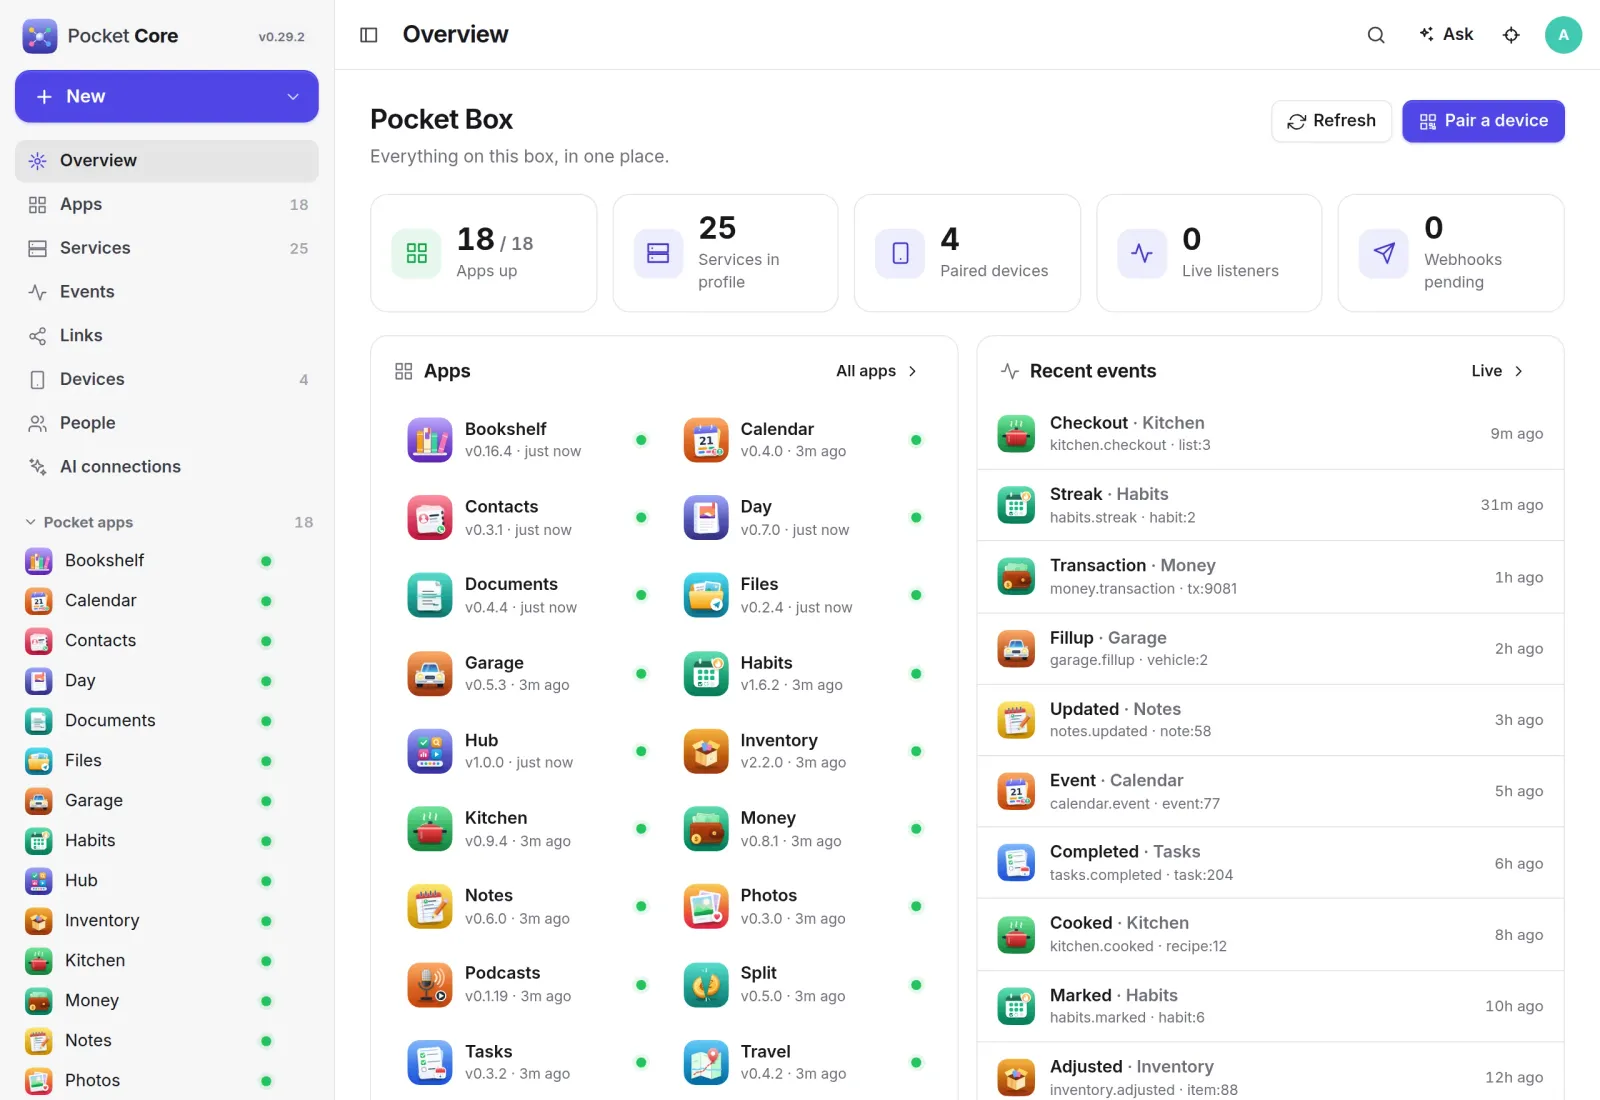Click the Apps up stat card

coord(484,253)
